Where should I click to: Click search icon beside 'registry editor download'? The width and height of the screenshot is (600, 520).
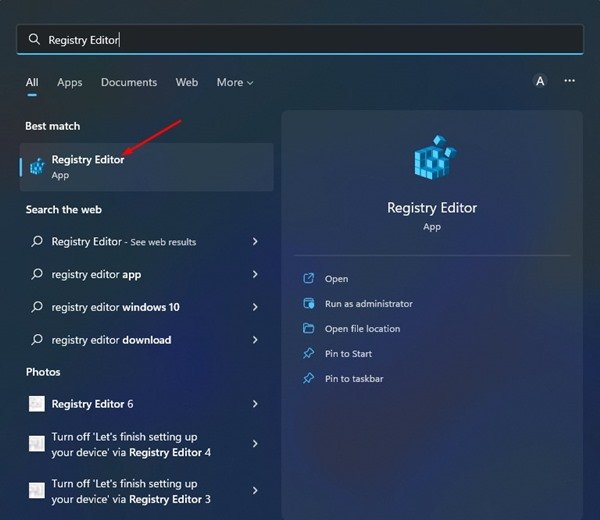[37, 339]
